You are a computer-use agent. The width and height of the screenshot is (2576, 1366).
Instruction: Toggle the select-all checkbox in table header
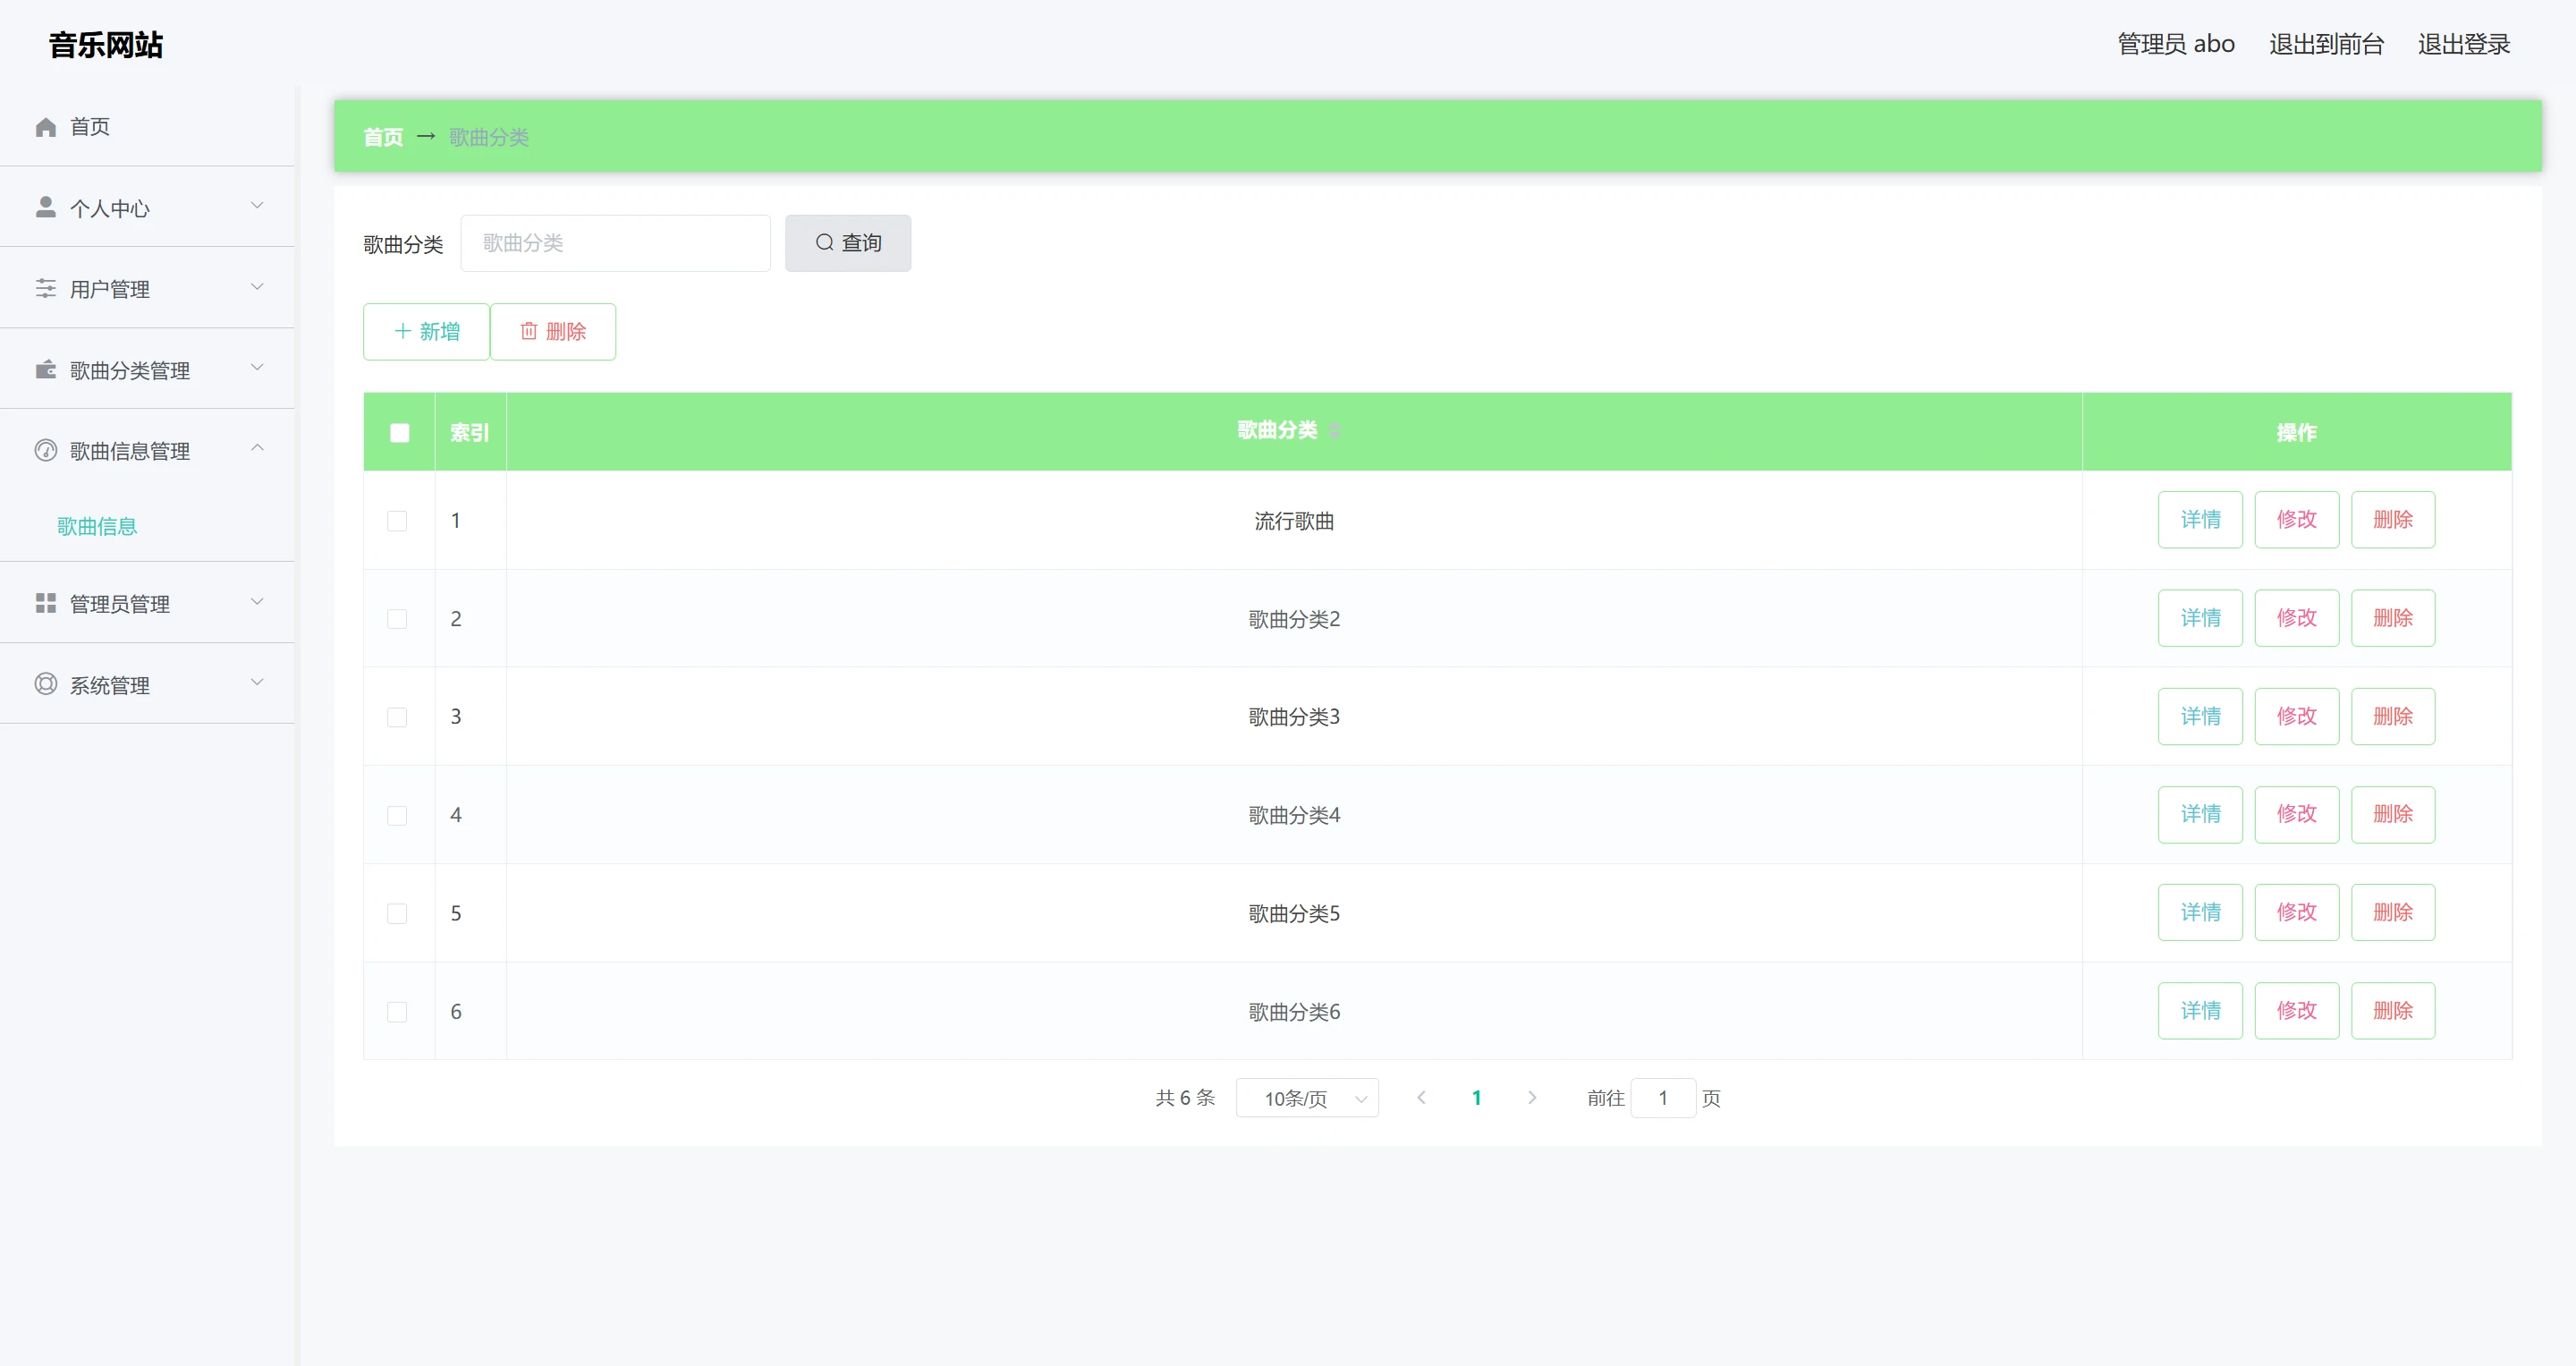pyautogui.click(x=399, y=433)
